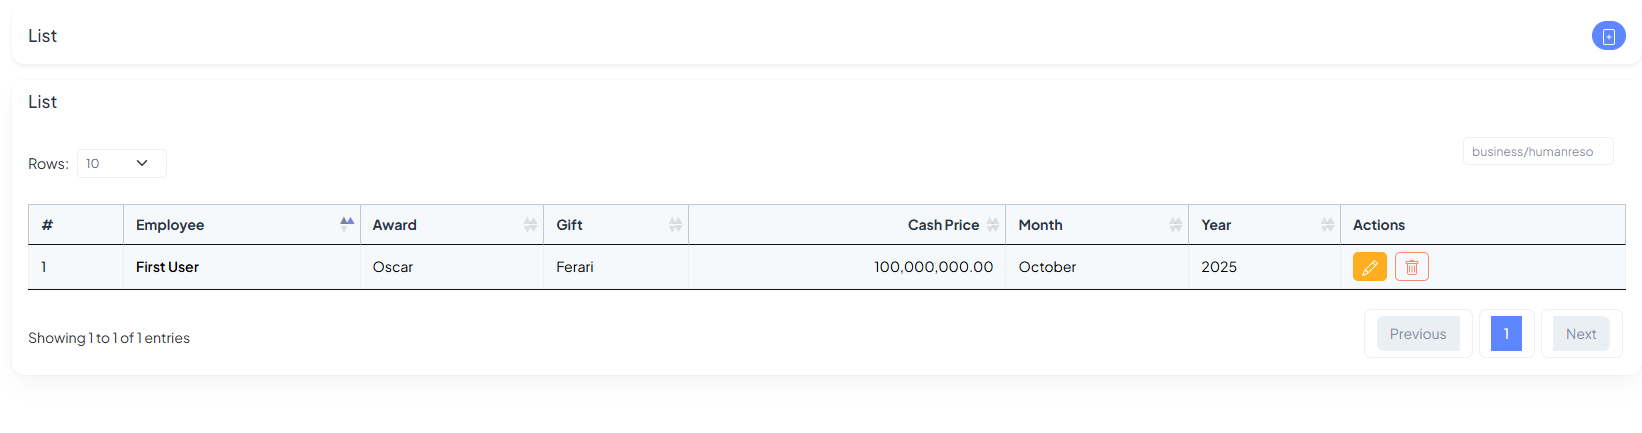Click the October month cell

1047,267
